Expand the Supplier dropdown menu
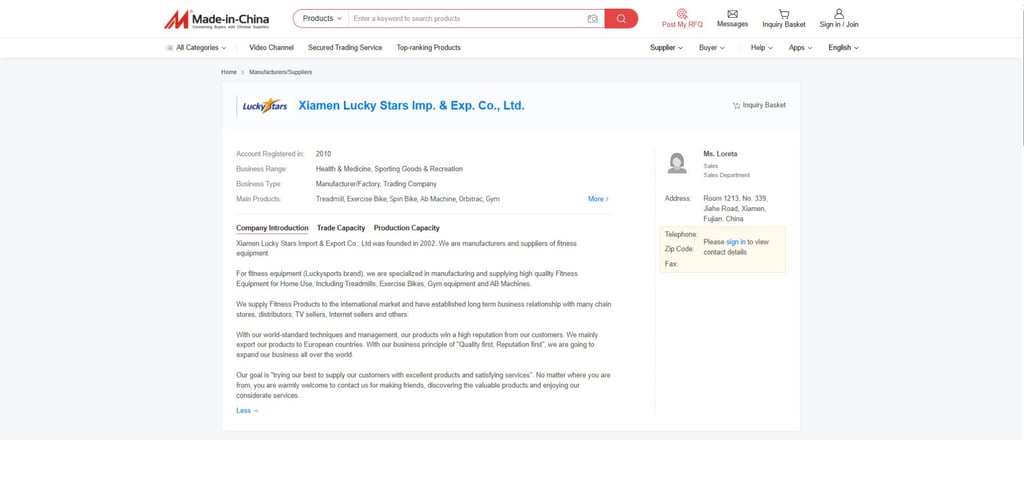This screenshot has height=485, width=1024. 666,48
